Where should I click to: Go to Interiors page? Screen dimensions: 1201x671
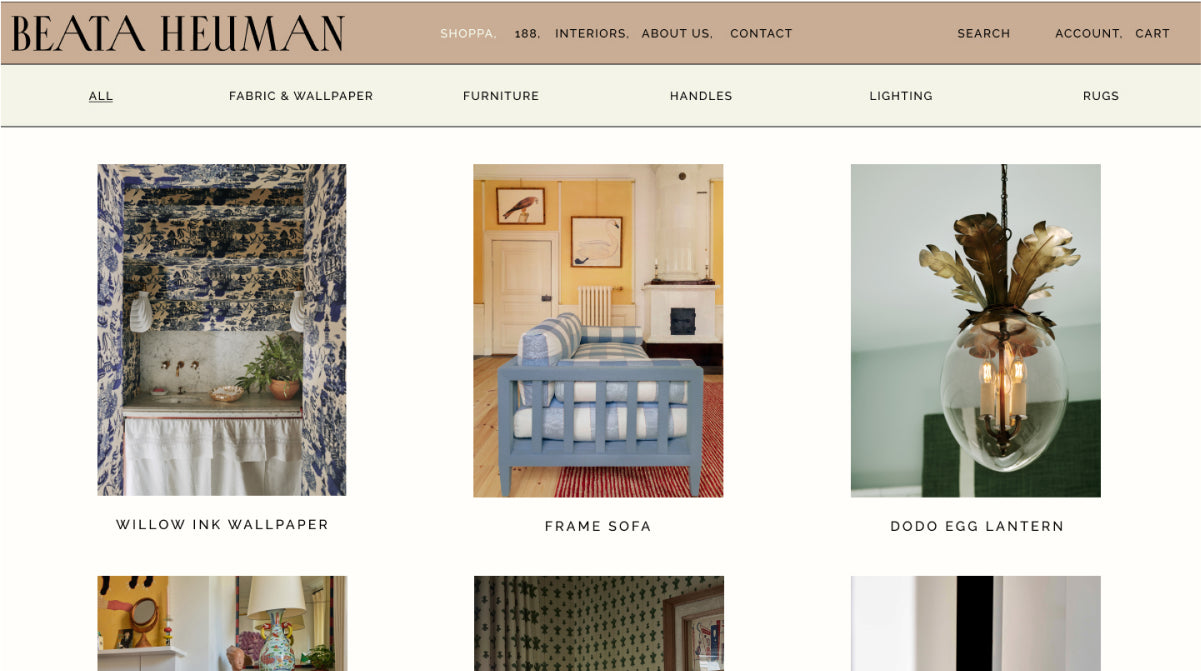592,34
